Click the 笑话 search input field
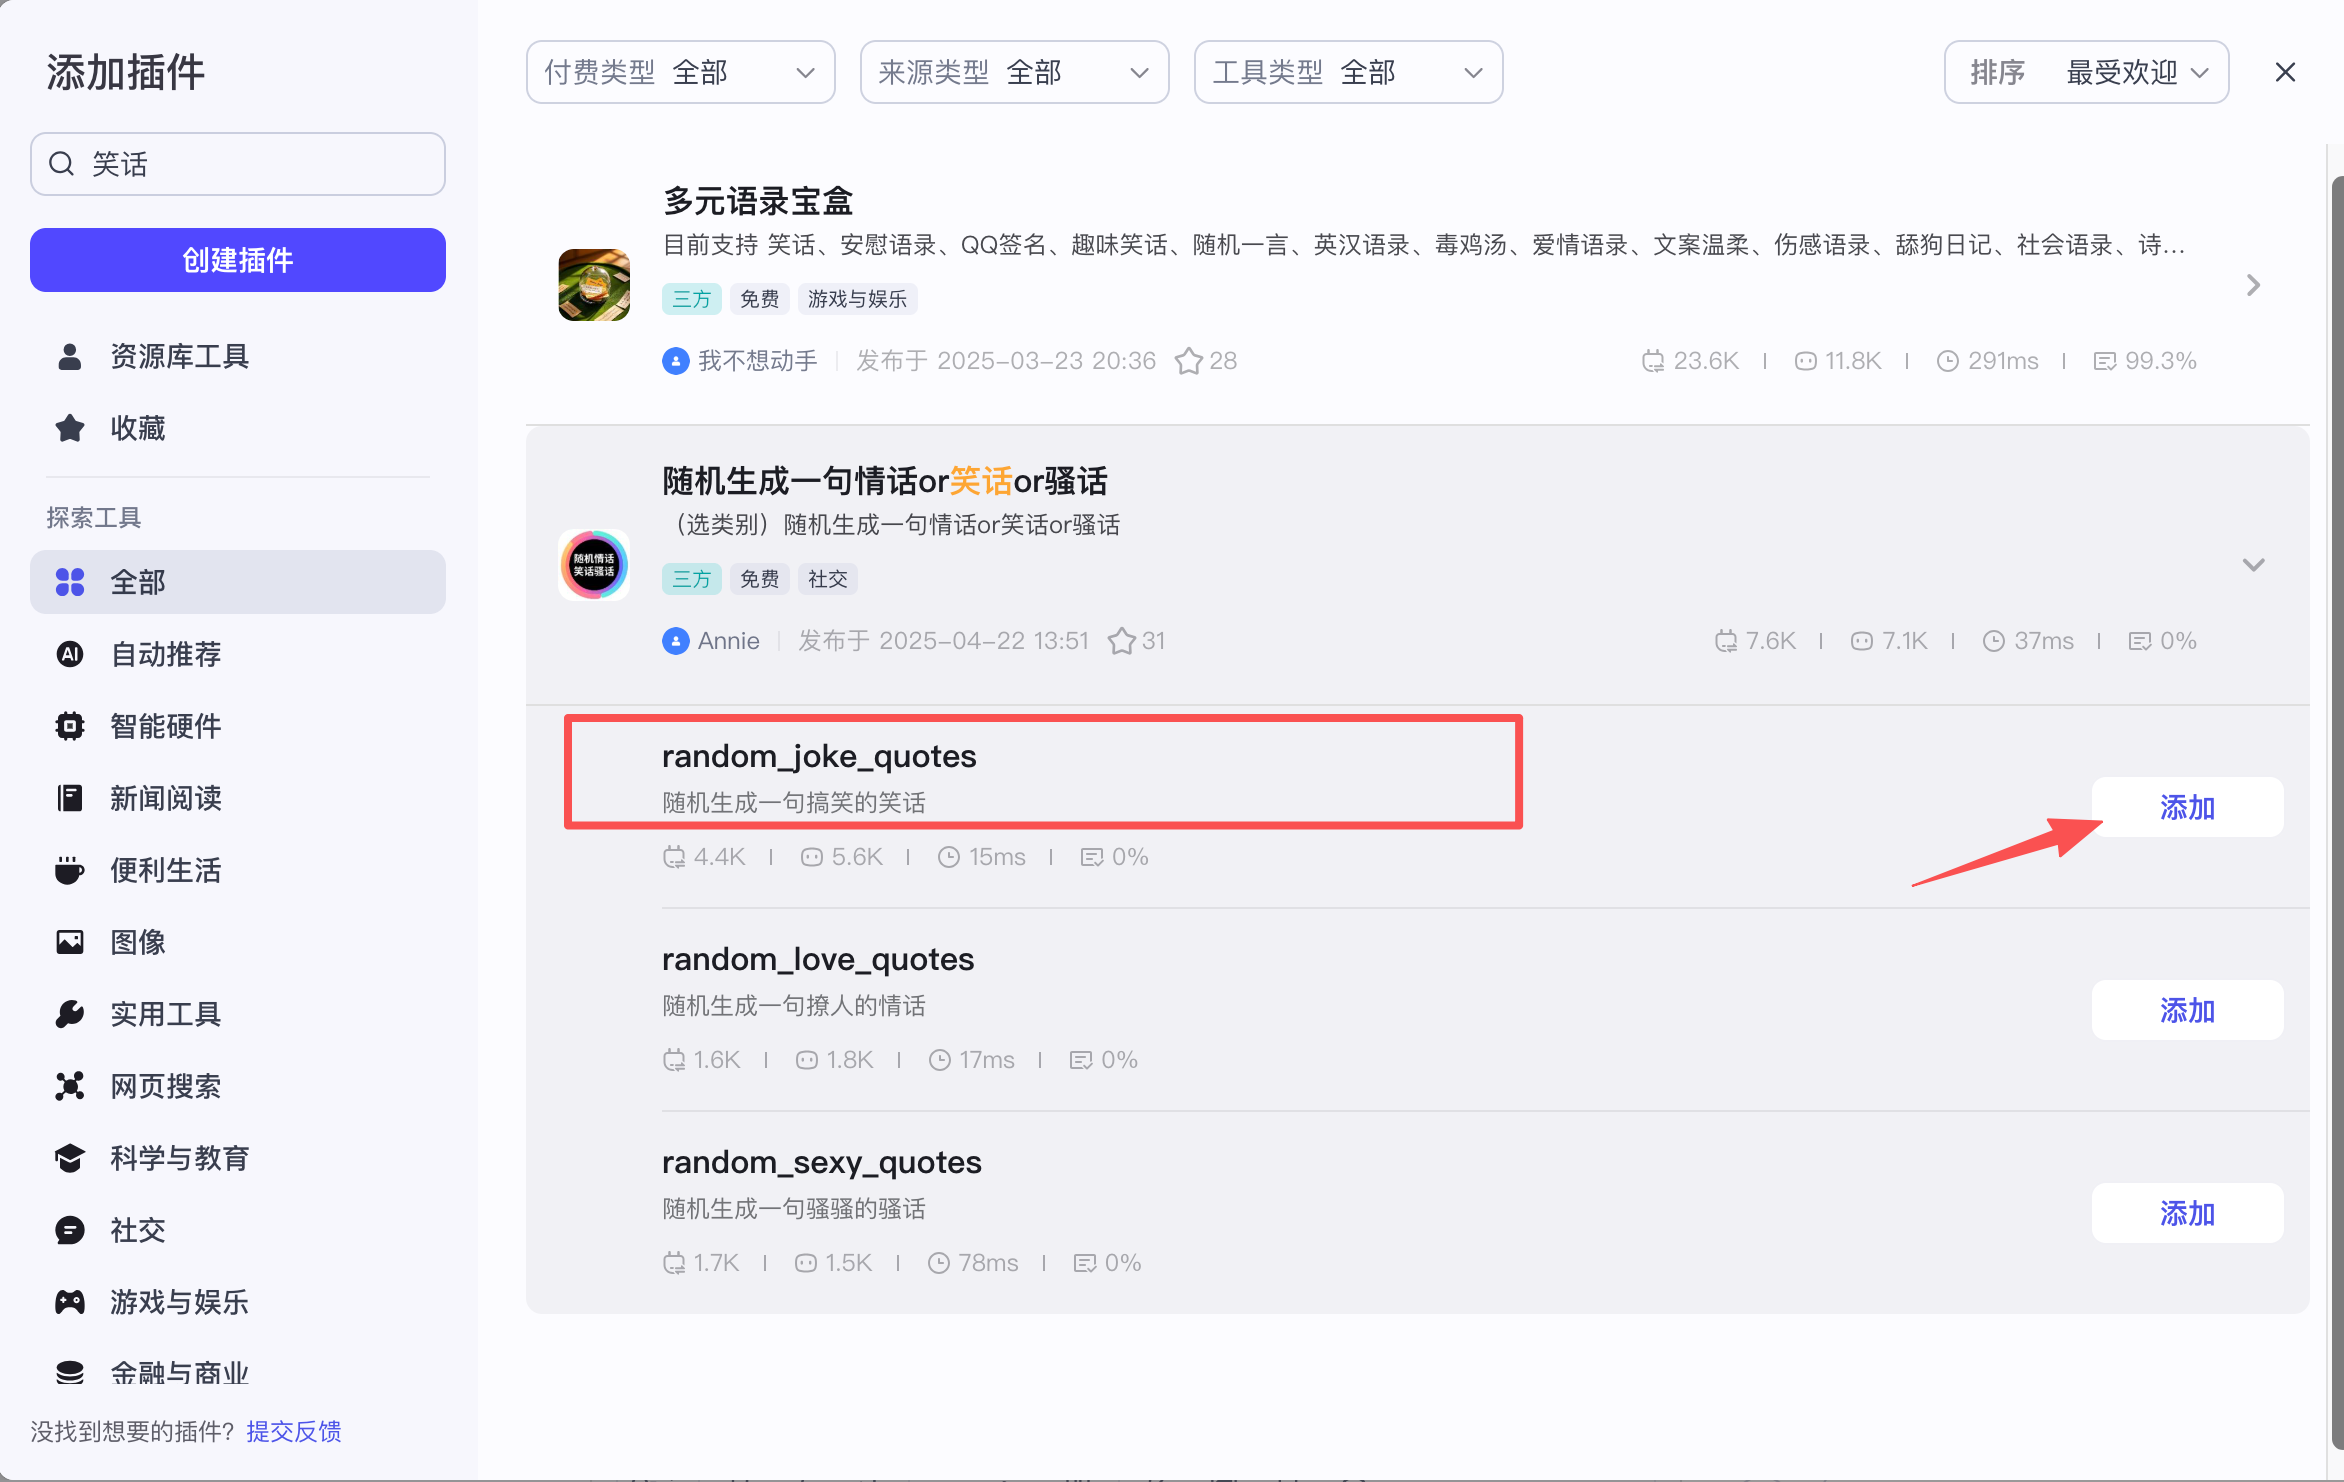2344x1482 pixels. (x=238, y=164)
